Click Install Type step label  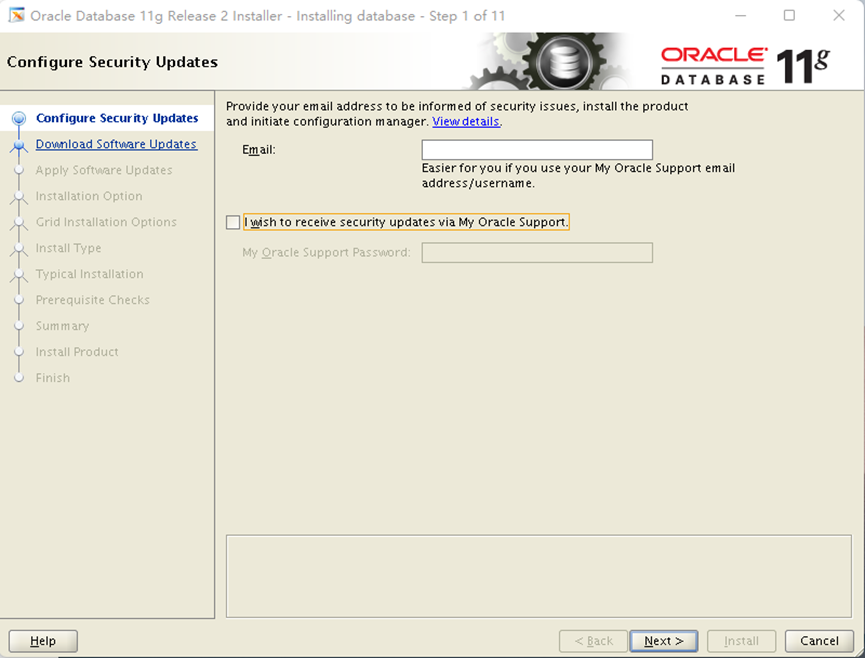(x=68, y=248)
